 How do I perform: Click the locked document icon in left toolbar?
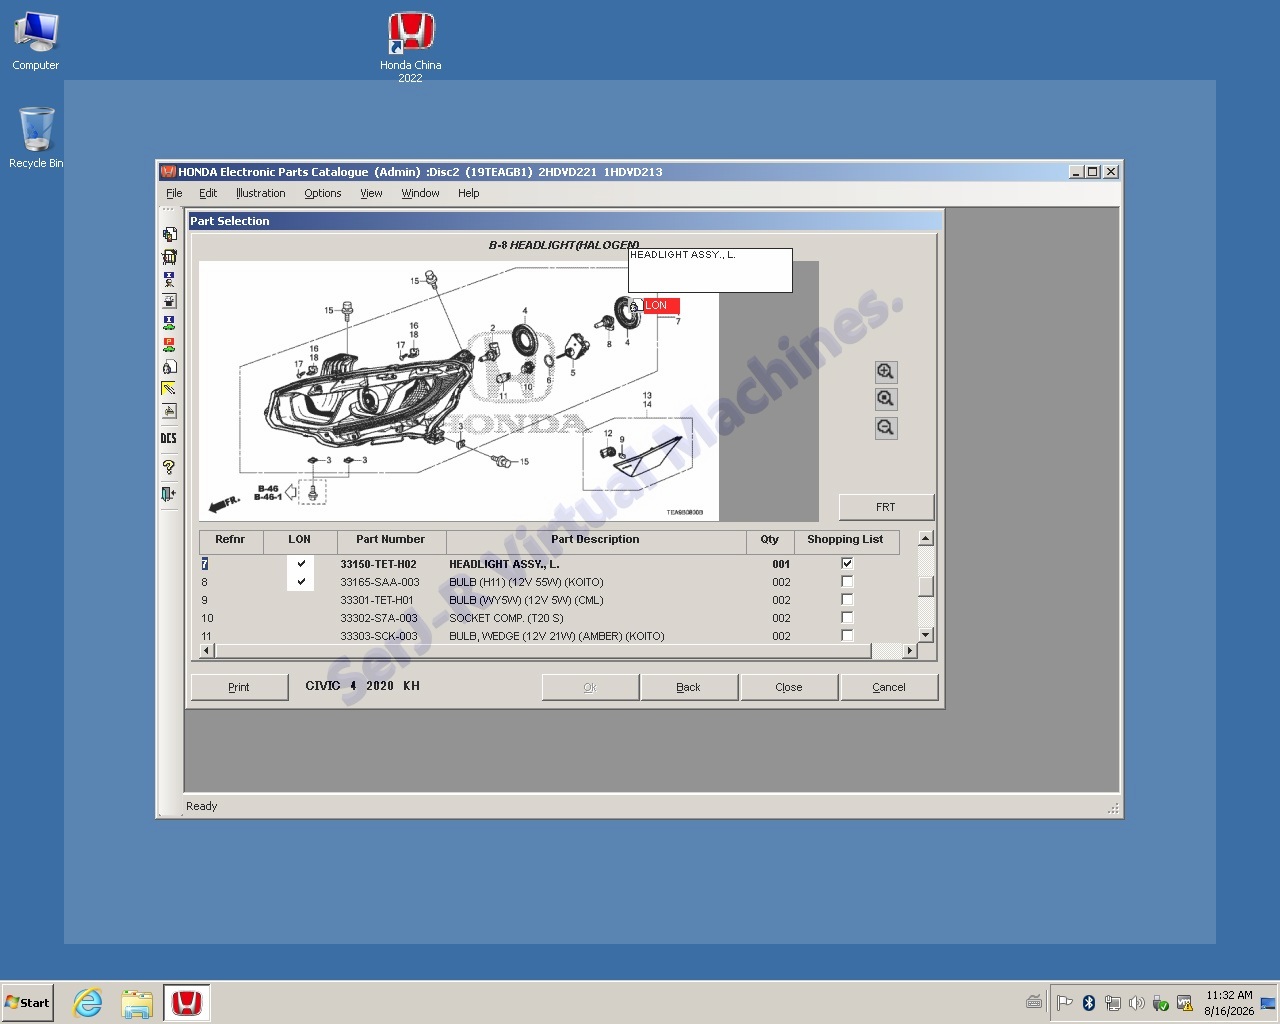click(x=169, y=367)
